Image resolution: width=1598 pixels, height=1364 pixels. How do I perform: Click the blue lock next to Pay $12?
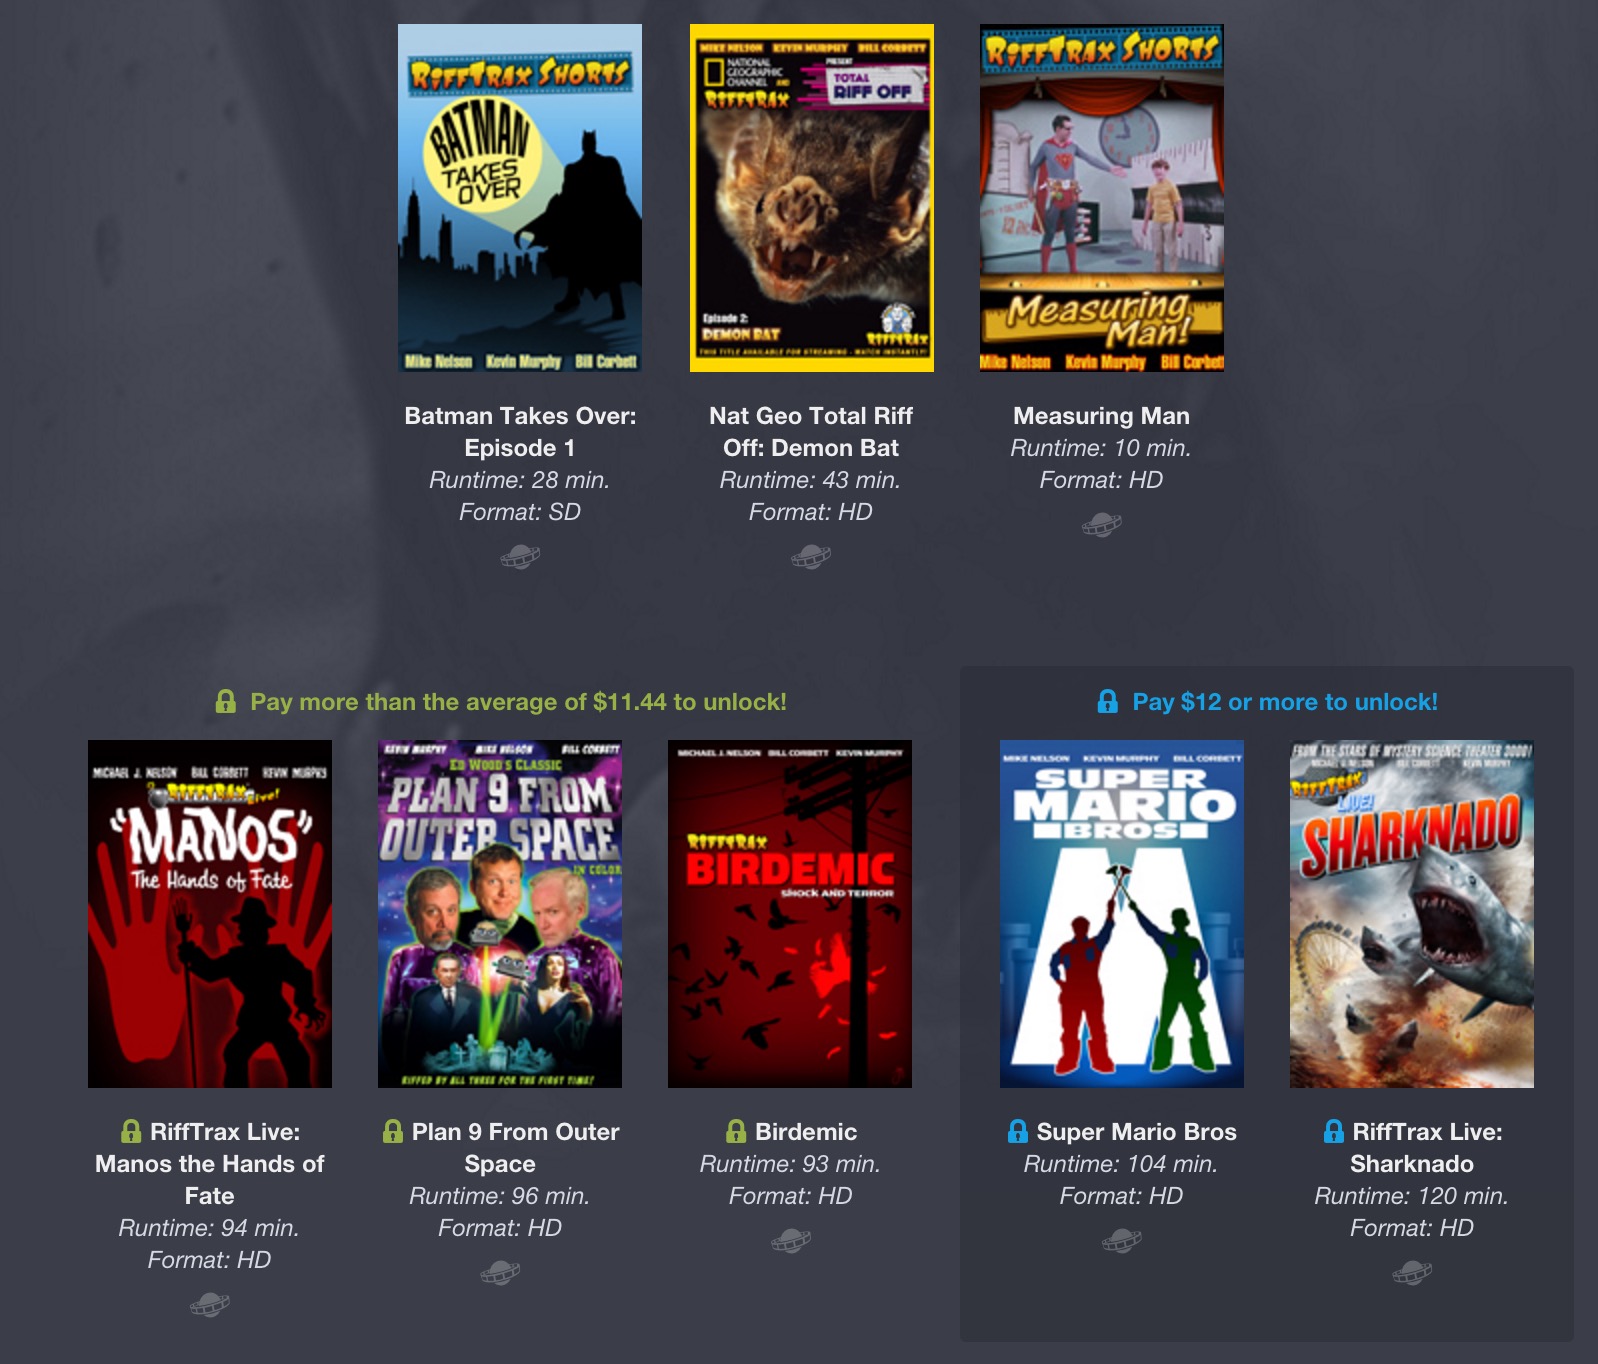(1107, 701)
